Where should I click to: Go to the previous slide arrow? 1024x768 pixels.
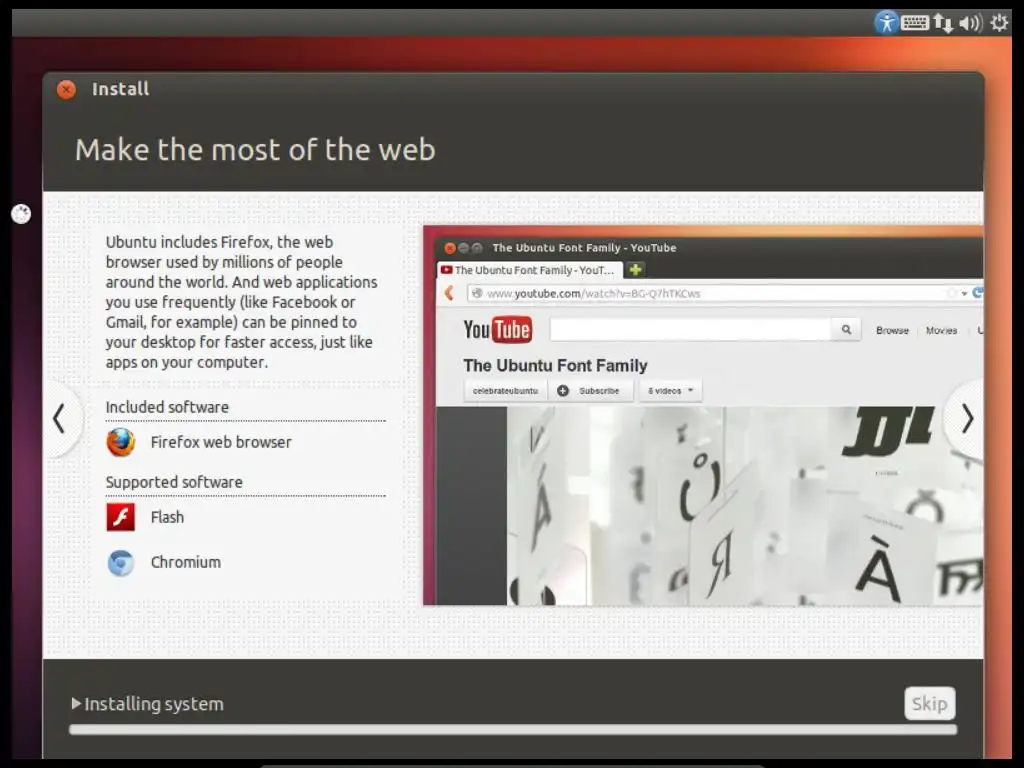tap(59, 419)
